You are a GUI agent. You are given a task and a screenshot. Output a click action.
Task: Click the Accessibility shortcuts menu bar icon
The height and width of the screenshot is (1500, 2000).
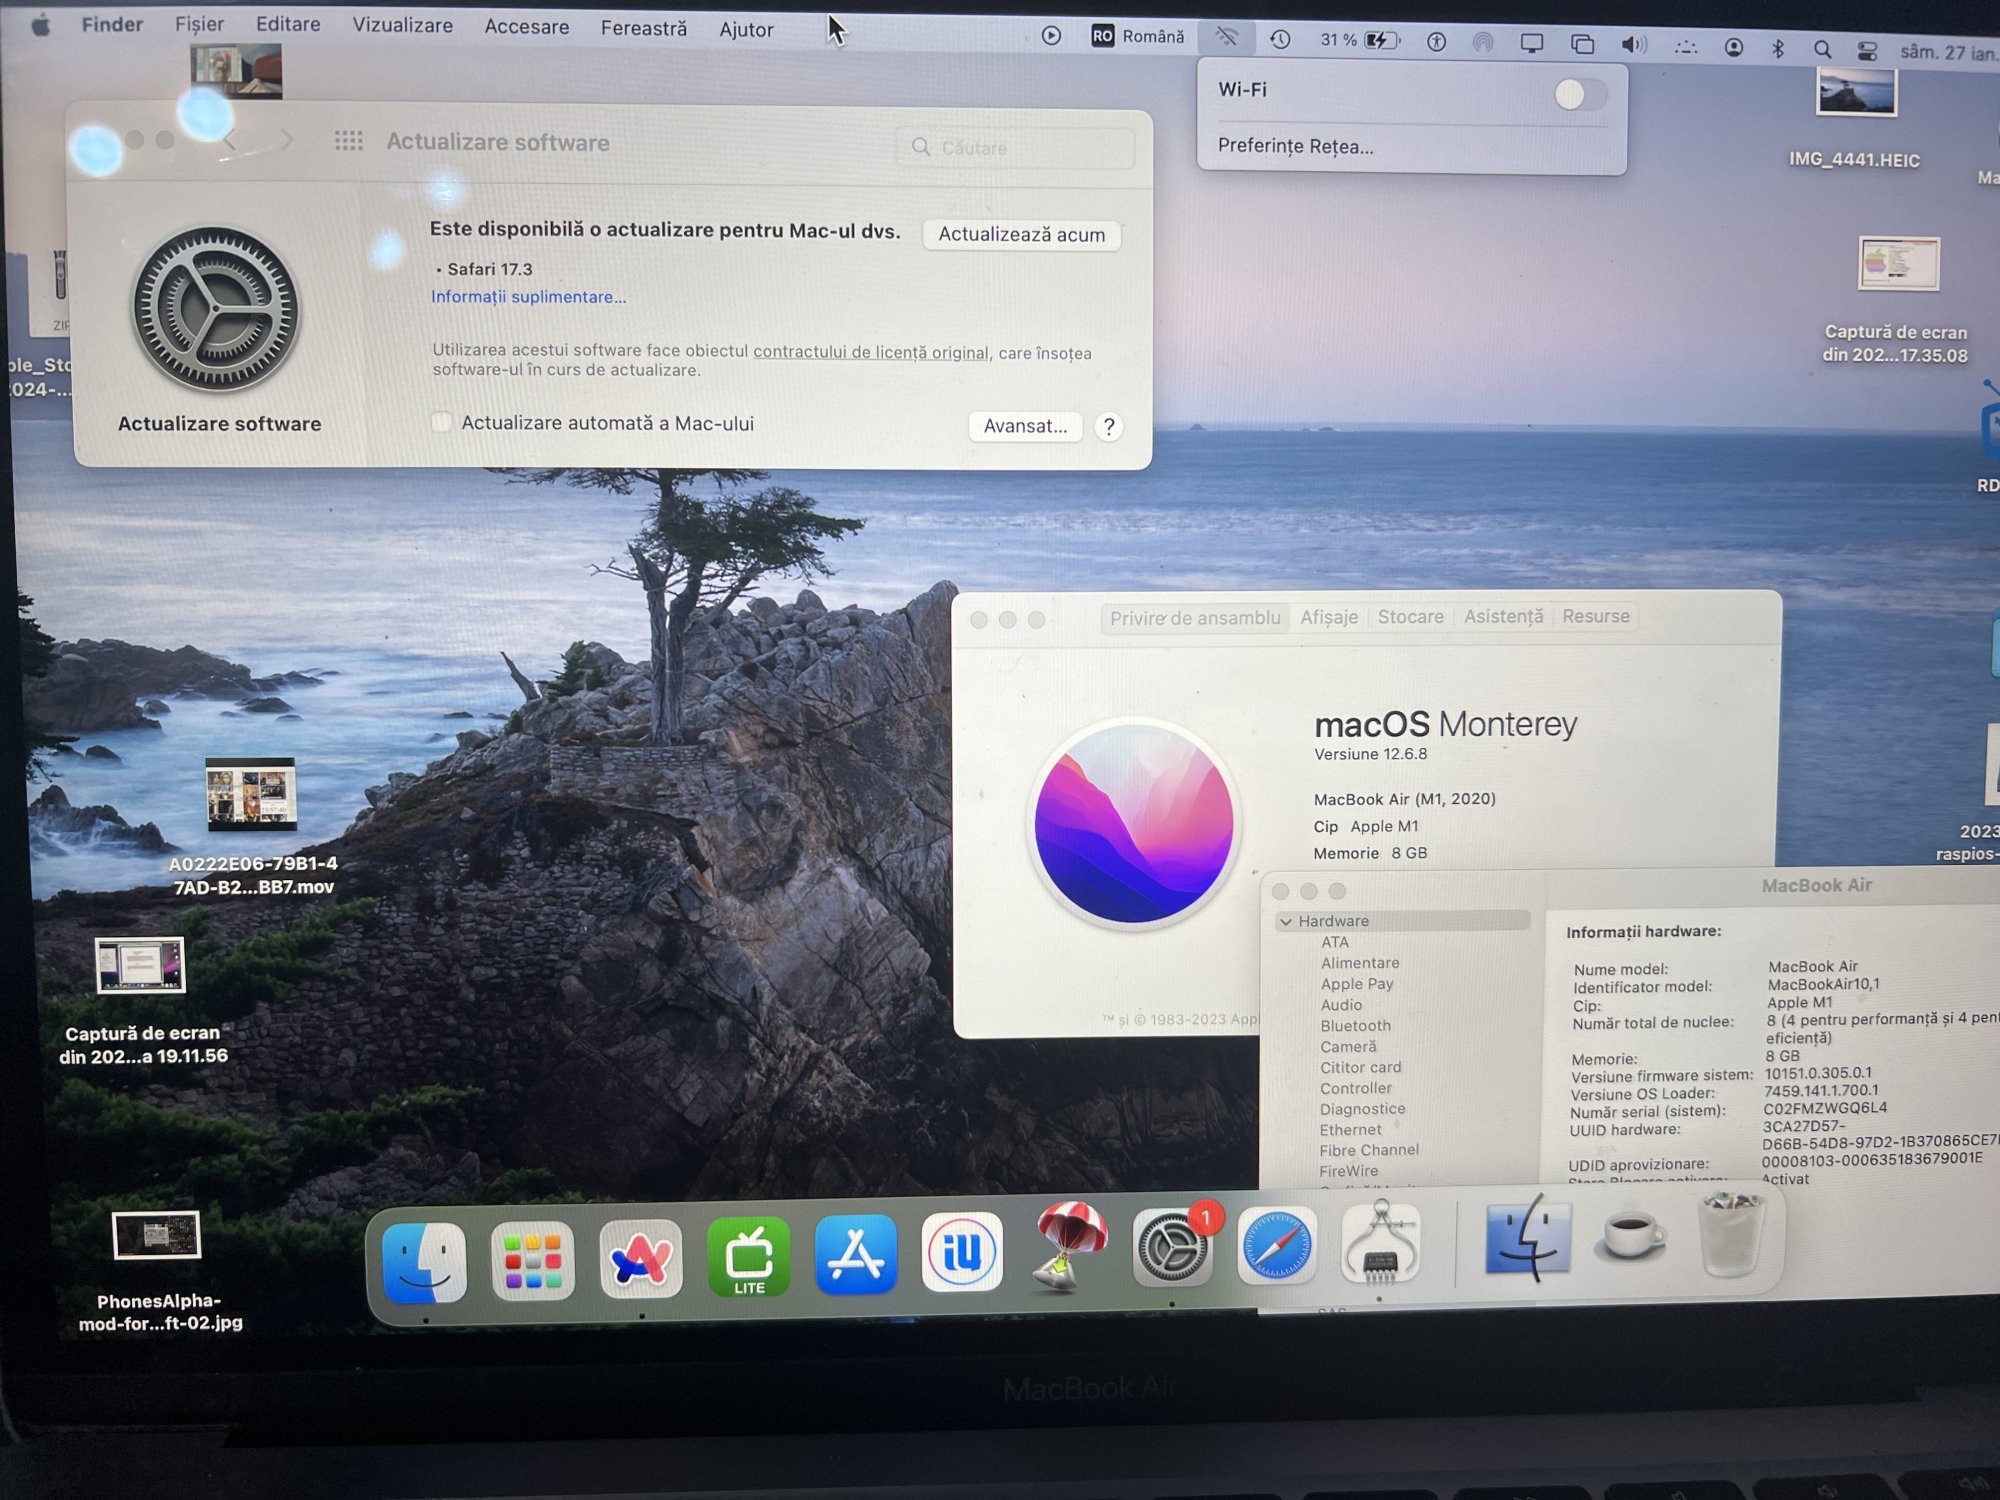1436,41
